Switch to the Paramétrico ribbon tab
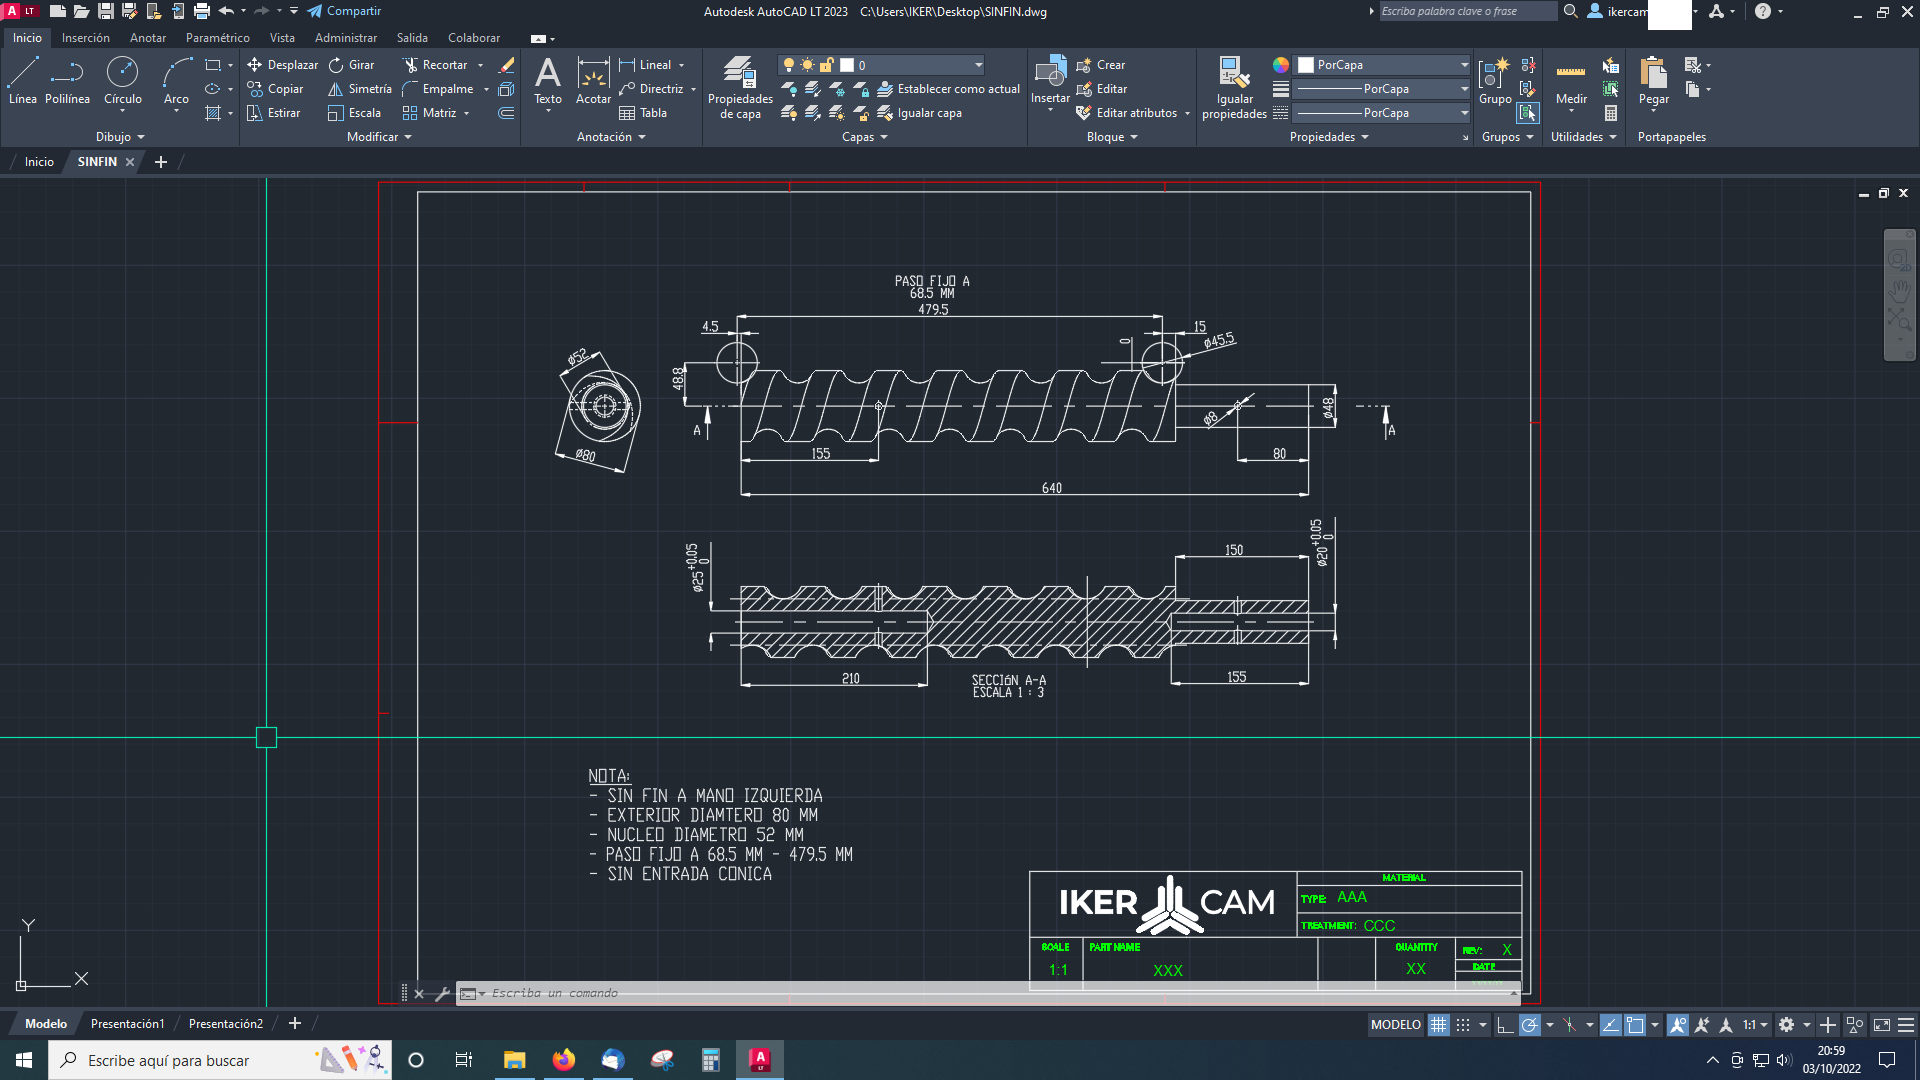Screen dimensions: 1920x1080 (217, 37)
